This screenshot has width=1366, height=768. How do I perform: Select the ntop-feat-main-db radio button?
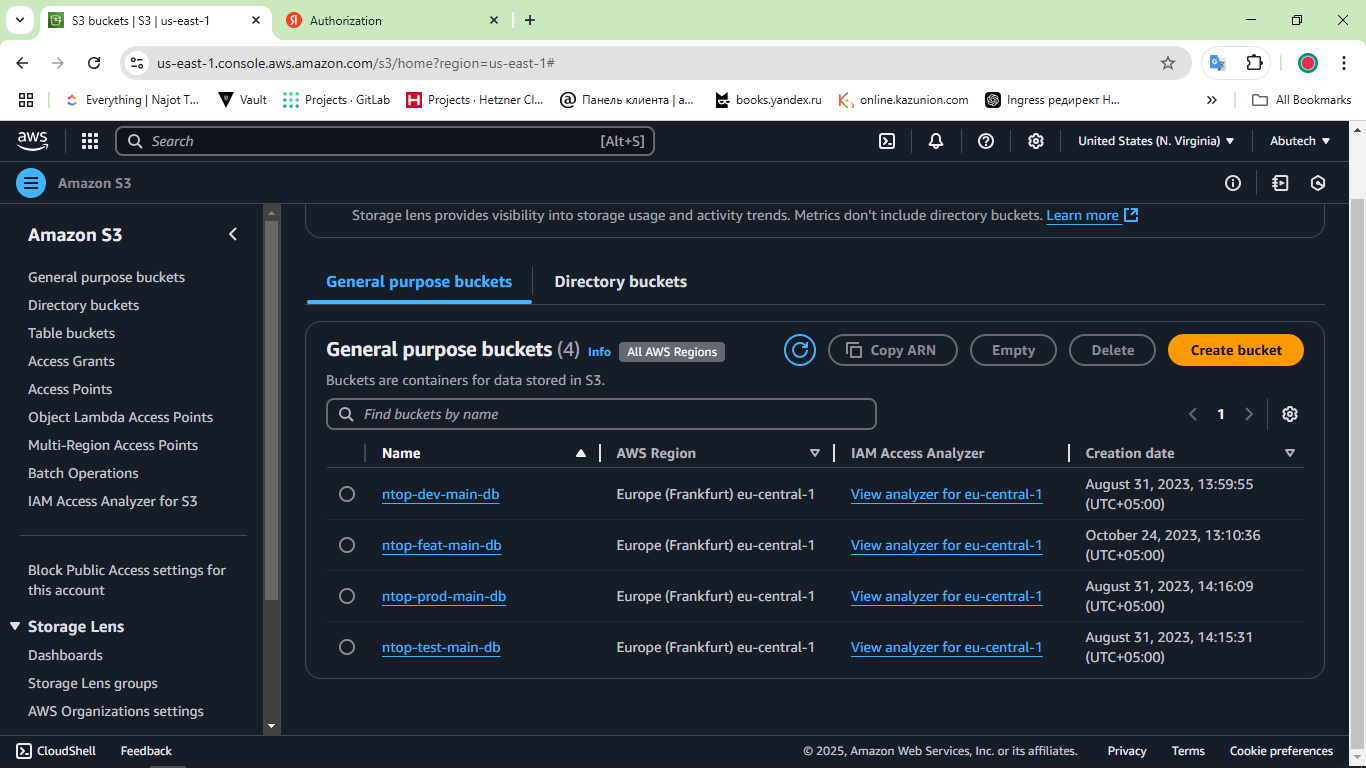click(347, 545)
